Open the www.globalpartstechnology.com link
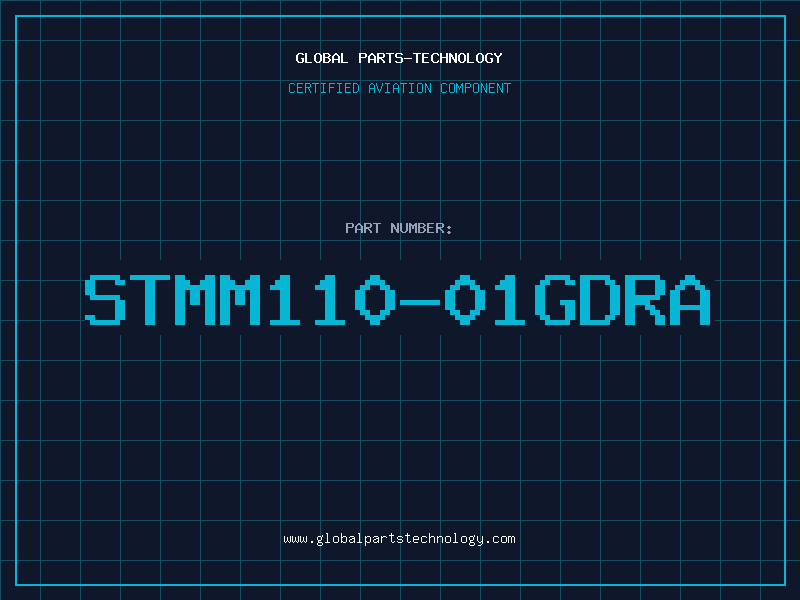 pos(399,539)
